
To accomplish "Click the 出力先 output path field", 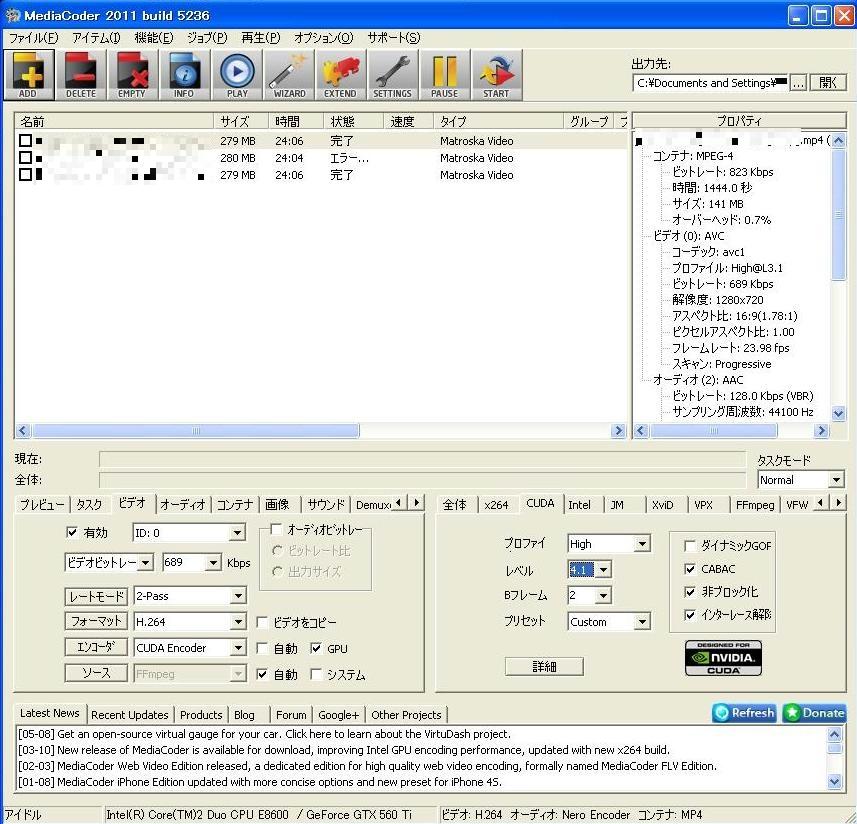I will click(711, 83).
